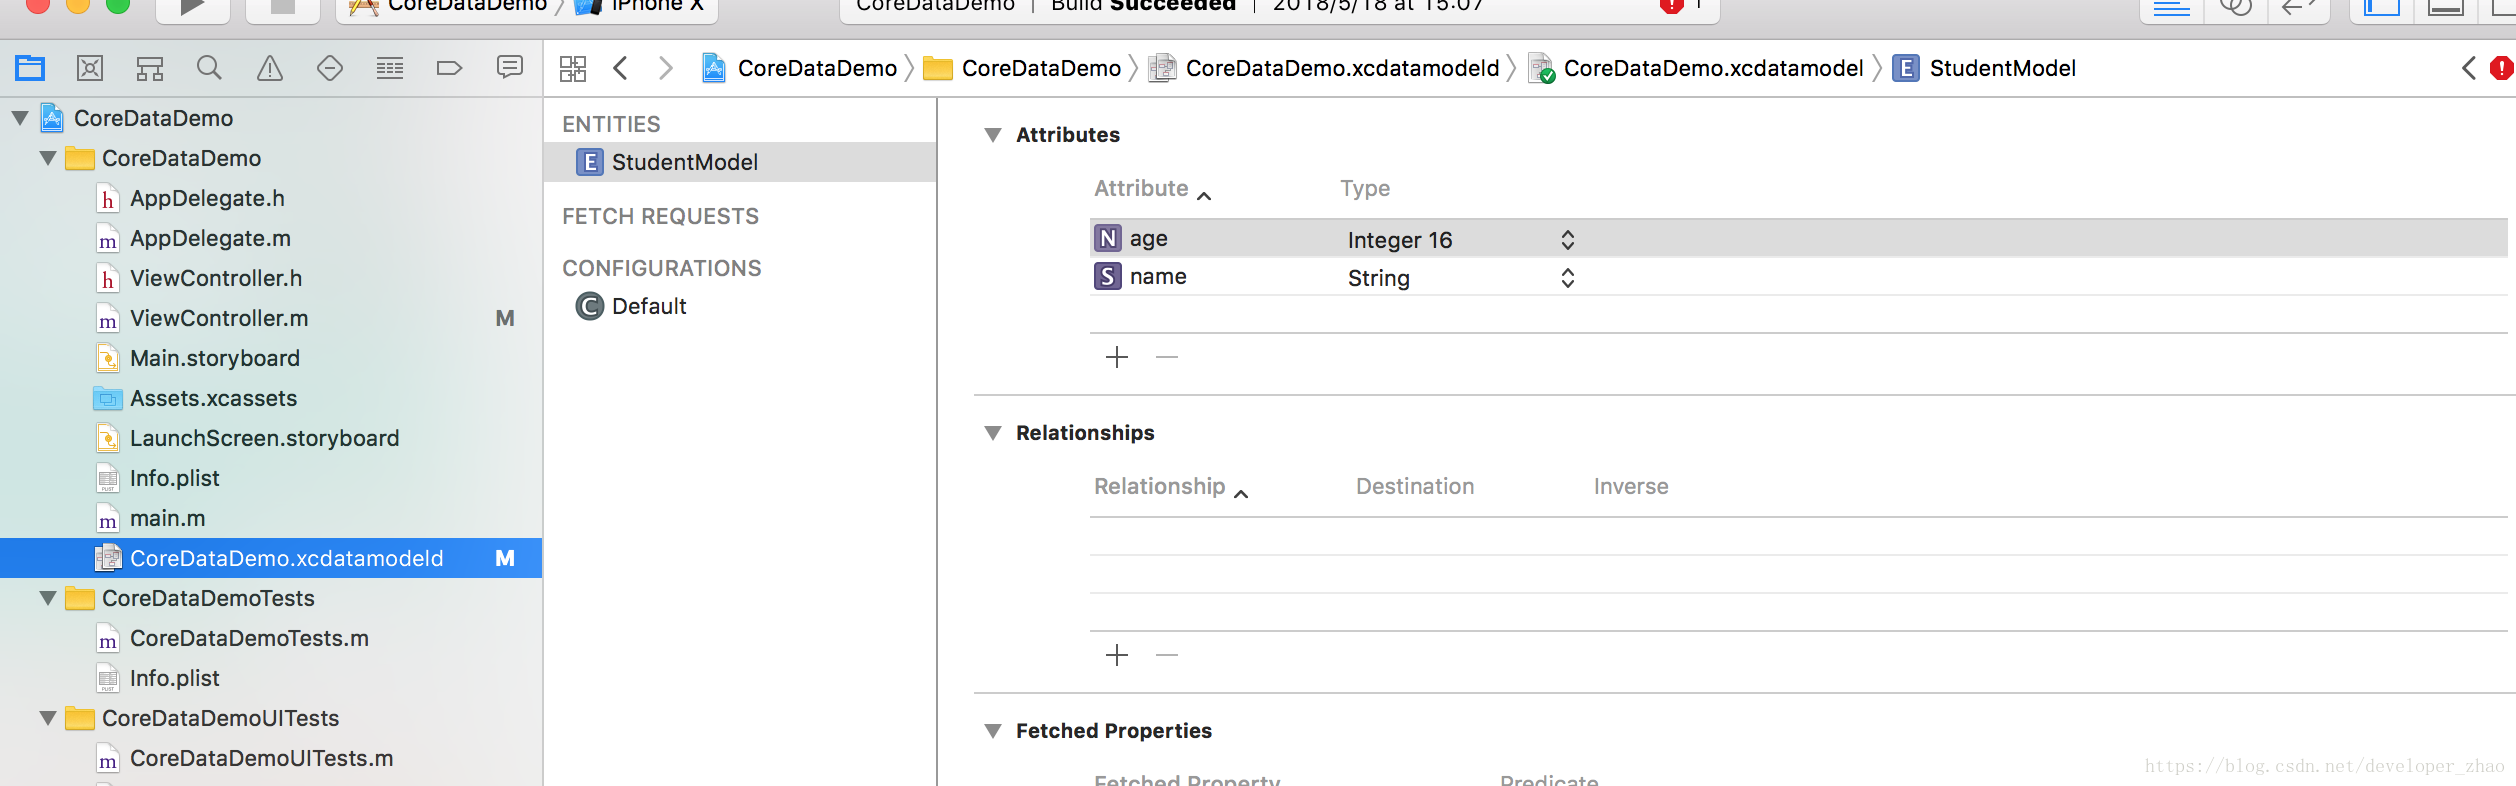Toggle the navigator panel visibility
Screen dimensions: 2516x786
click(2382, 8)
